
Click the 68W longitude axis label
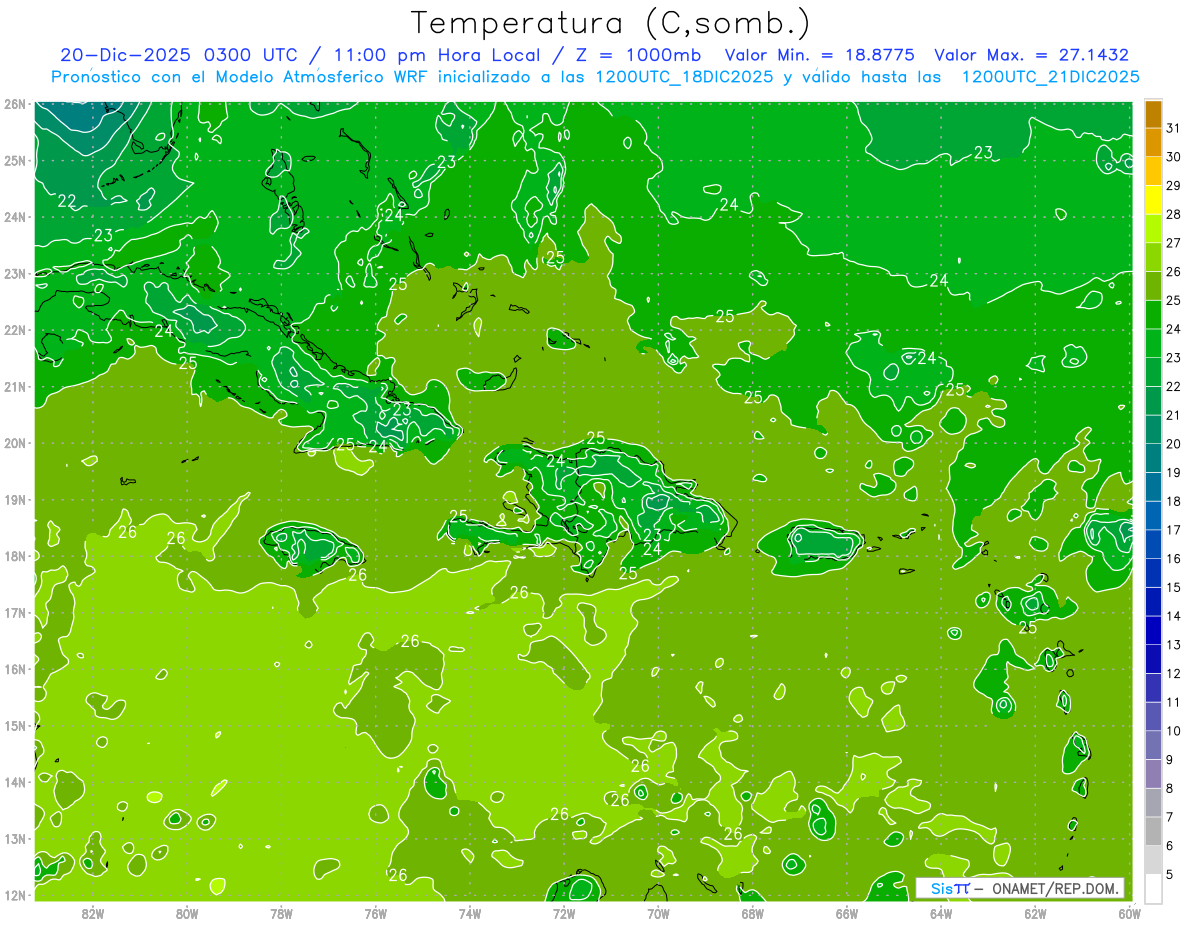752,912
